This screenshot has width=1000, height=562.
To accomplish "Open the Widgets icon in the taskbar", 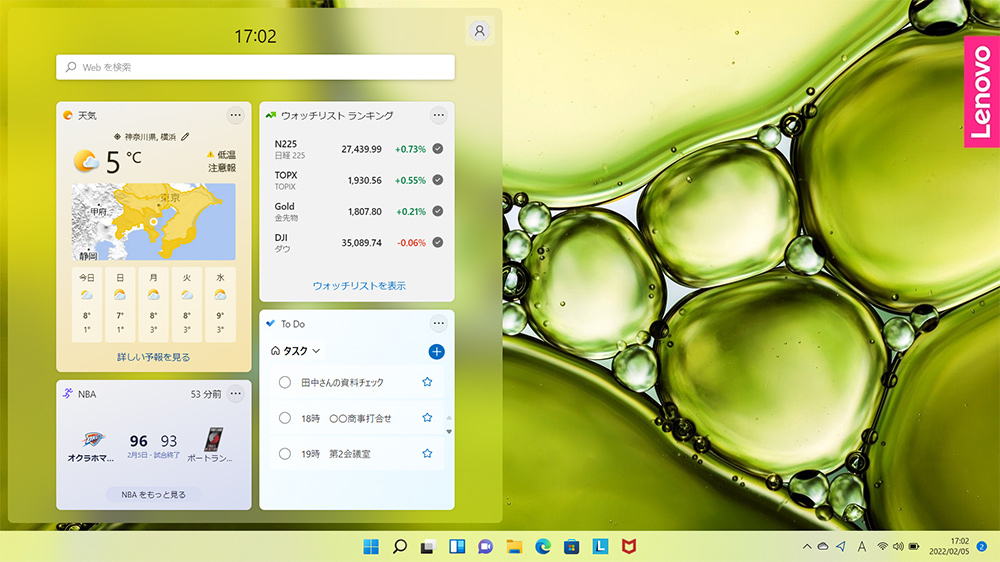I will tap(457, 546).
